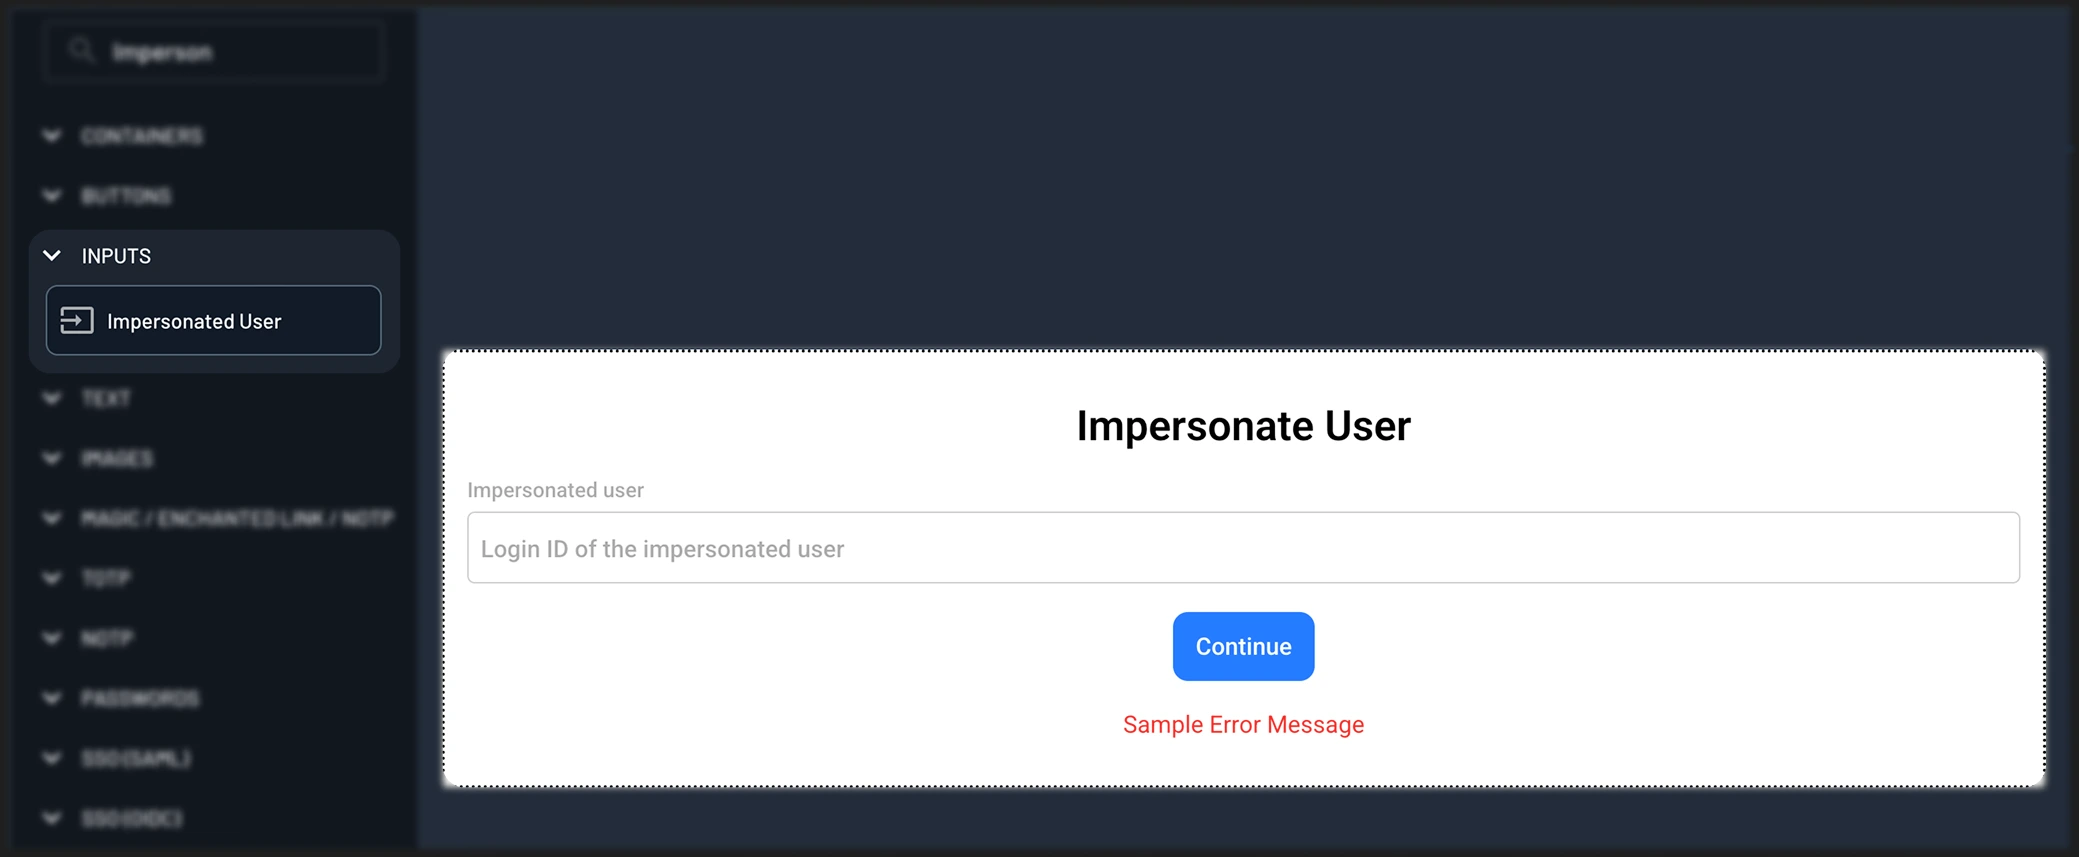2079x857 pixels.
Task: Select the Impersonated User component icon
Action: point(76,321)
